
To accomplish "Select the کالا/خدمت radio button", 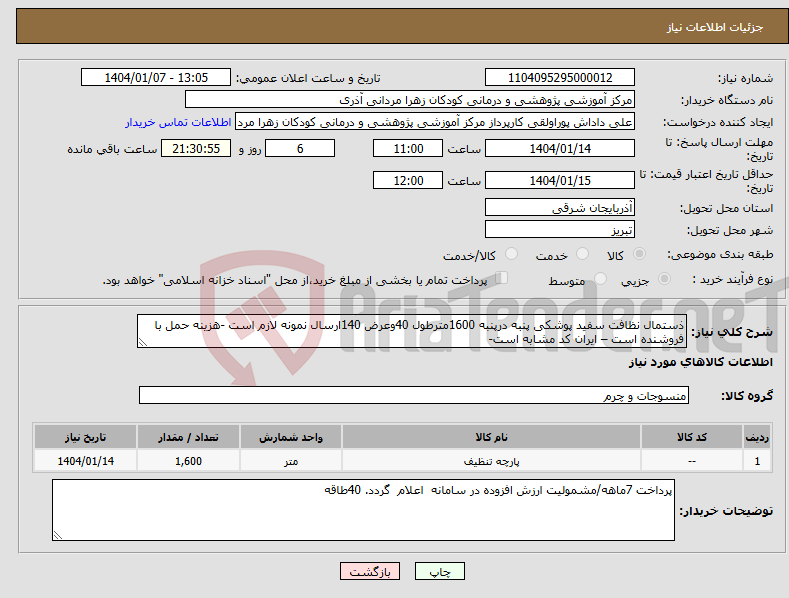I will (x=511, y=254).
